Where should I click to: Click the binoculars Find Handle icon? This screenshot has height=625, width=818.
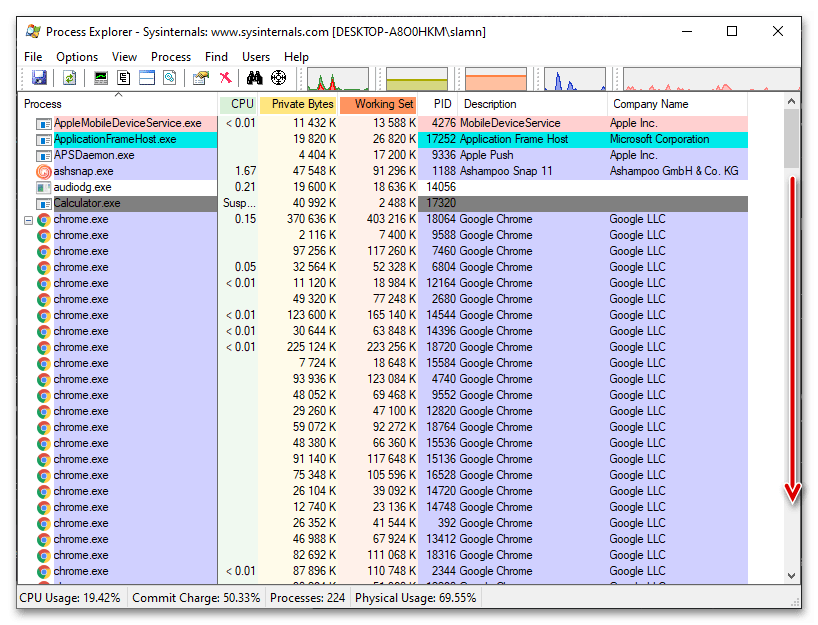point(254,78)
